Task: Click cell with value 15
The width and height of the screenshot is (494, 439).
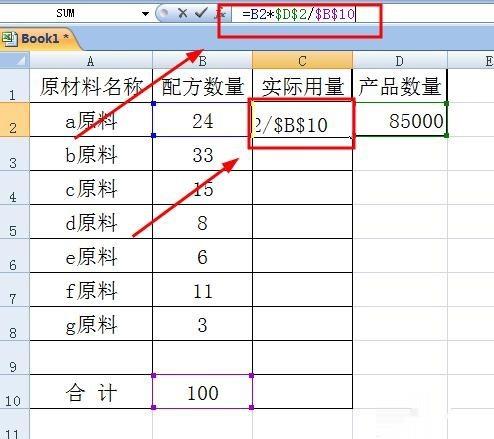Action: coord(202,188)
